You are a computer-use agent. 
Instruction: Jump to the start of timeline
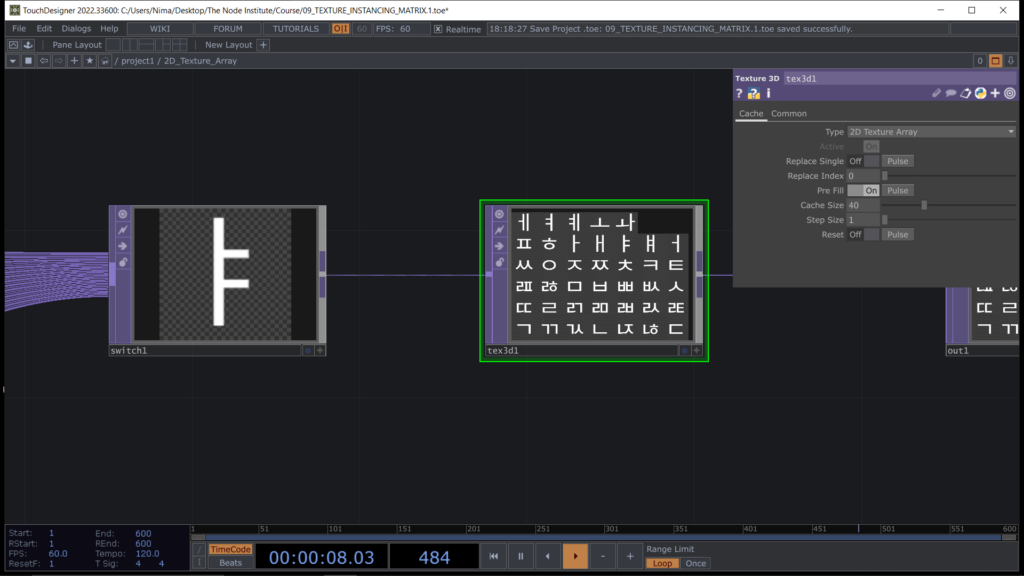coord(493,556)
